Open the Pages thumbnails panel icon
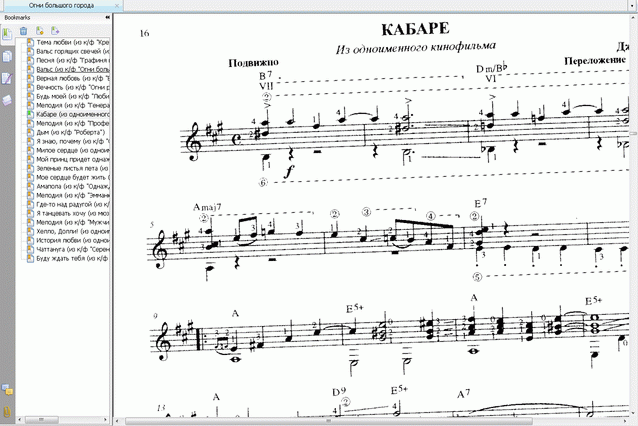The height and width of the screenshot is (426, 638). point(7,57)
